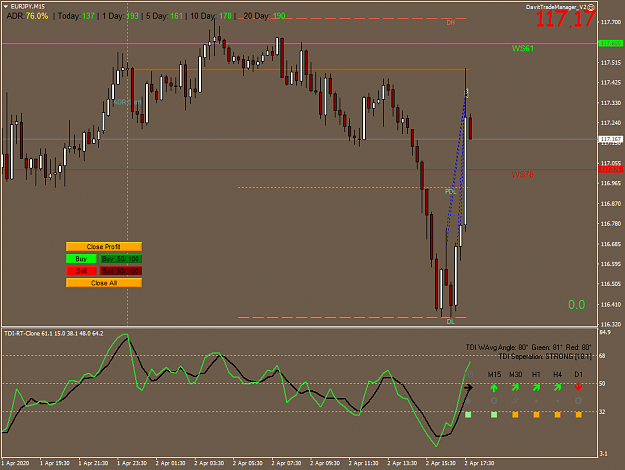
Task: Click the faded ADR Start label on the chart
Action: tap(127, 102)
